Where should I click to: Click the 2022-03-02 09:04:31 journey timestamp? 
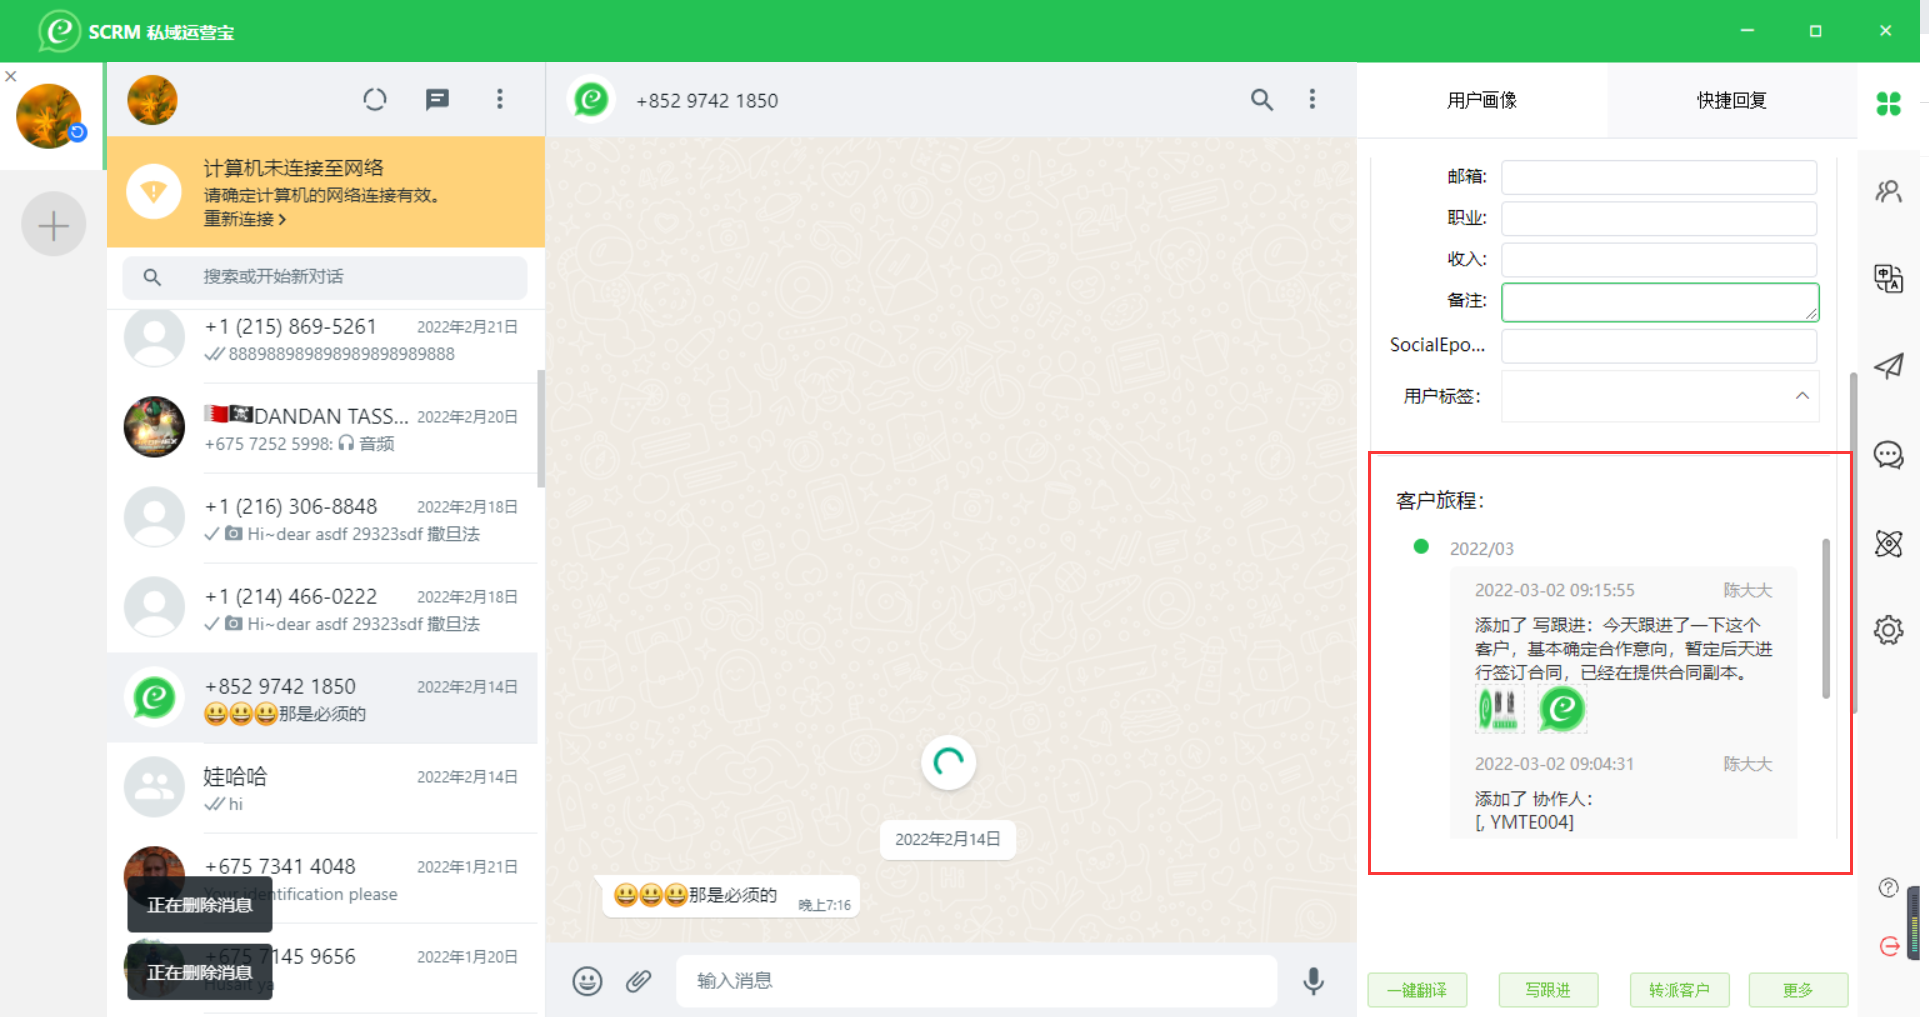(1555, 765)
